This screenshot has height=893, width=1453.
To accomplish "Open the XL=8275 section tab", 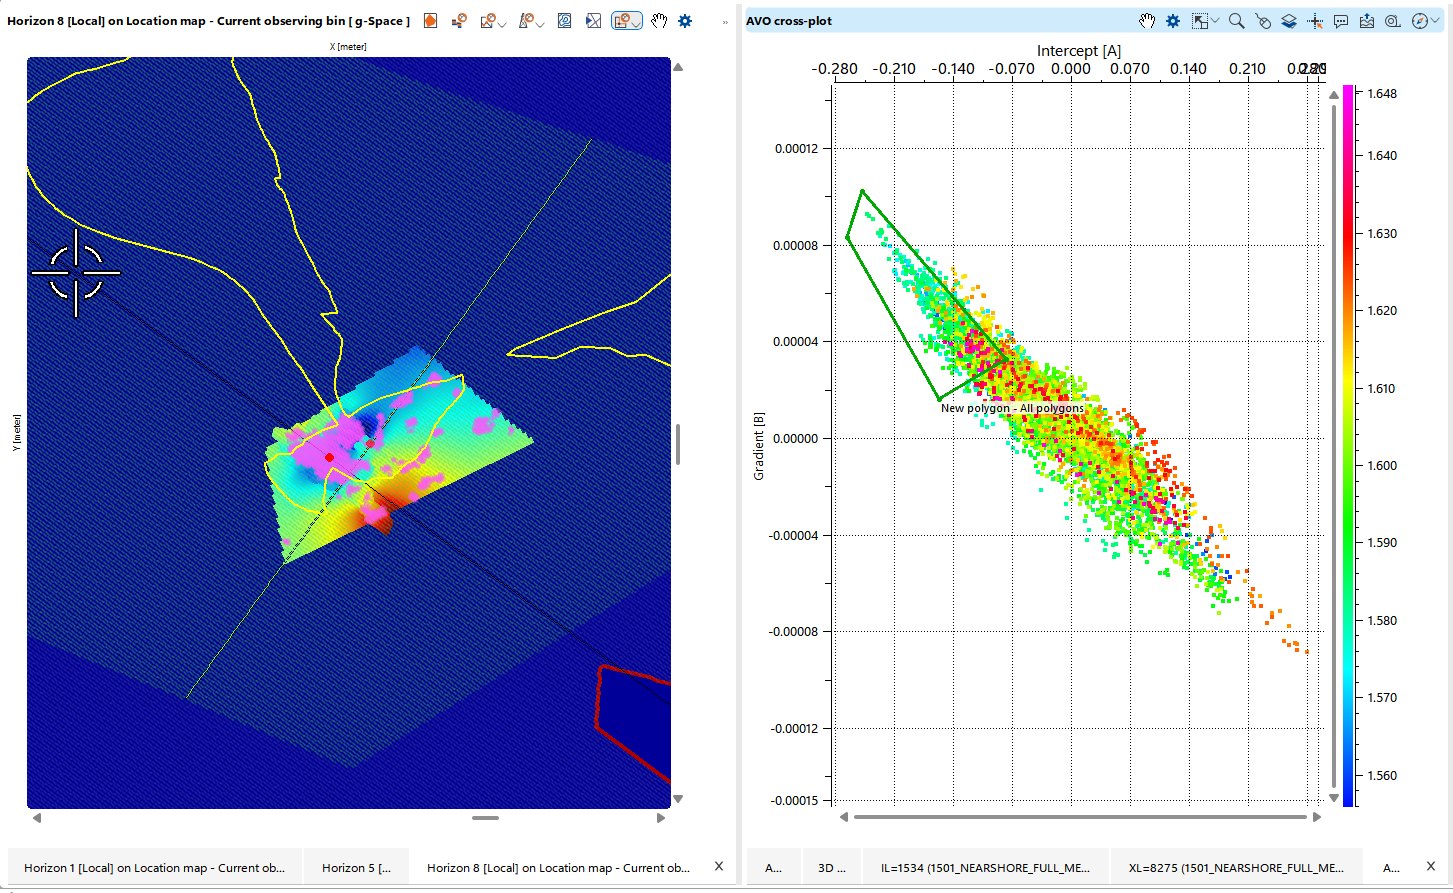I will pos(1236,867).
